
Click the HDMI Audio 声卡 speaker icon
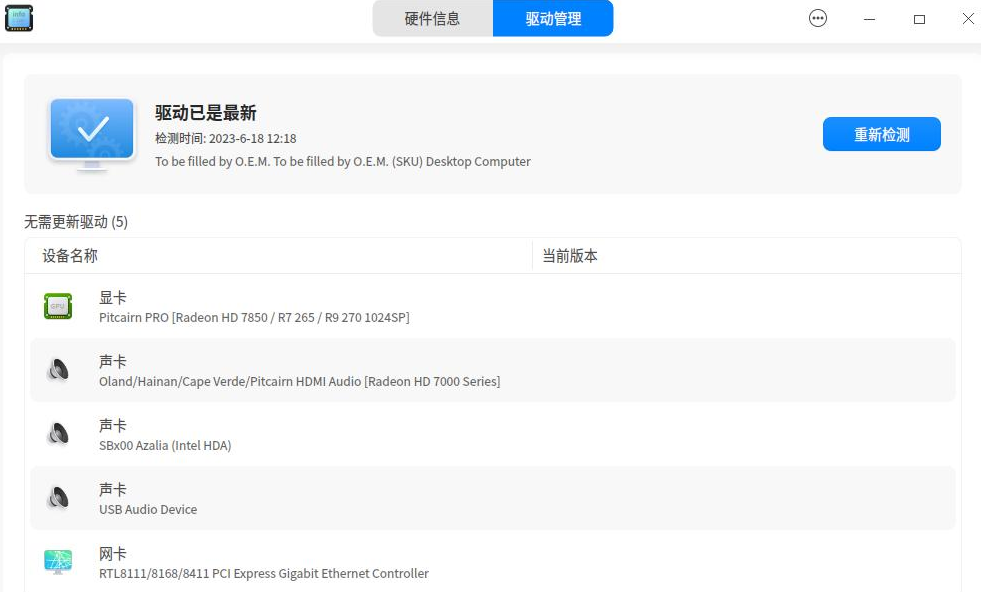tap(57, 370)
